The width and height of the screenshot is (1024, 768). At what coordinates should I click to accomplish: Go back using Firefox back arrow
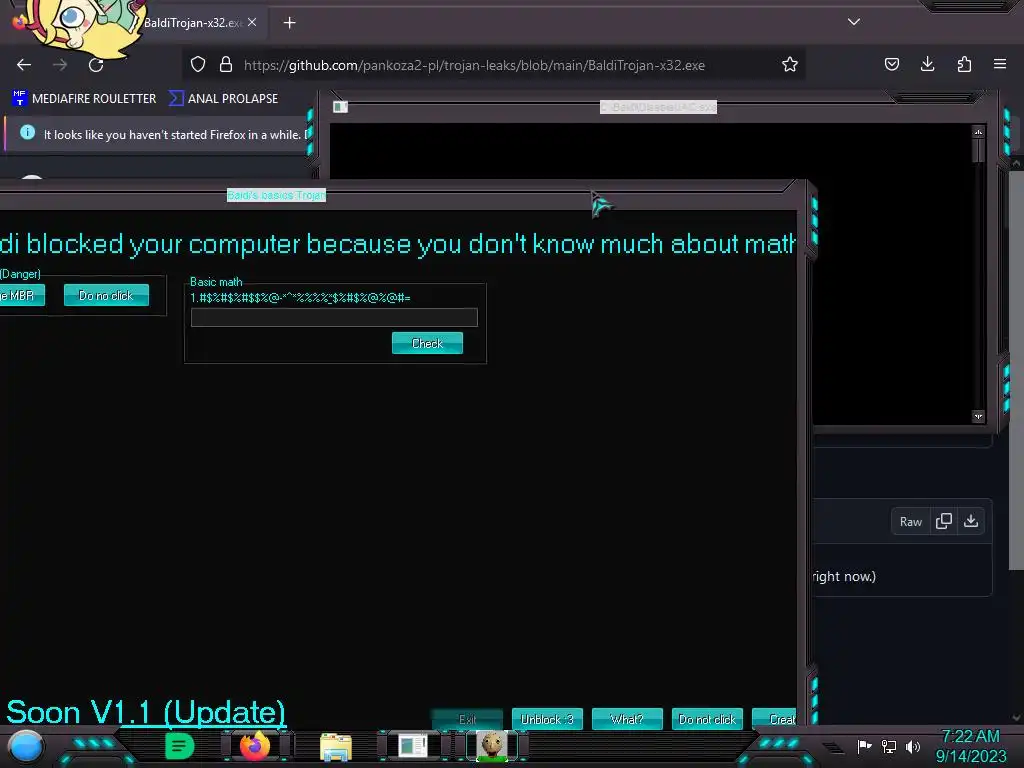(x=24, y=65)
